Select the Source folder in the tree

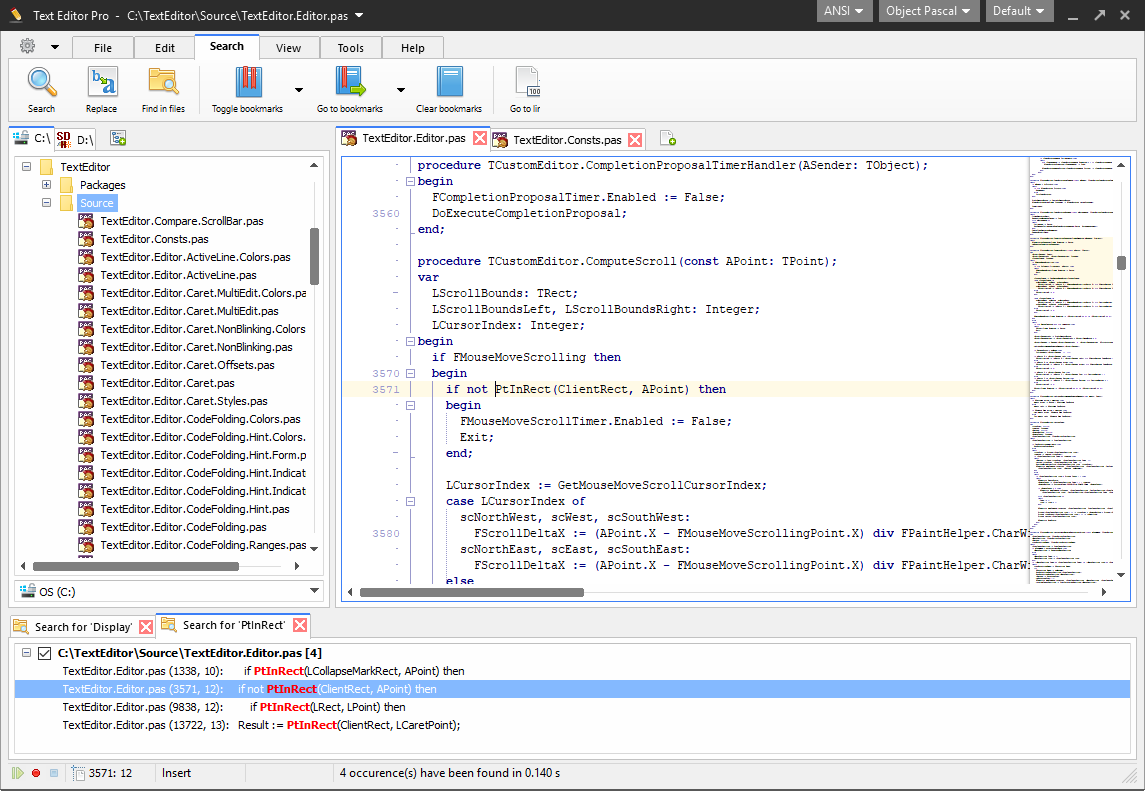coord(97,203)
